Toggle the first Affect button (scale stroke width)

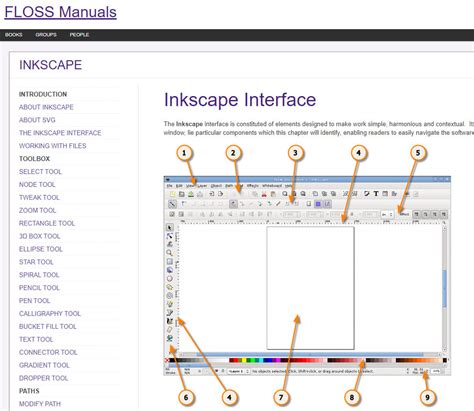(416, 214)
